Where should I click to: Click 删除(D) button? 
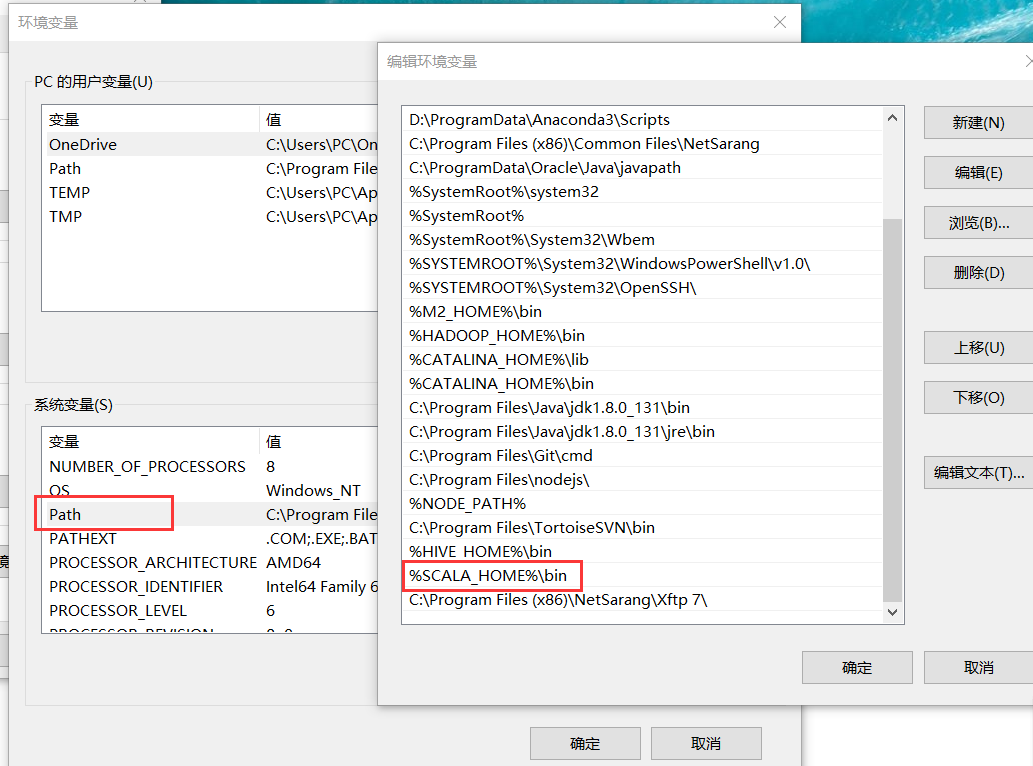click(978, 273)
